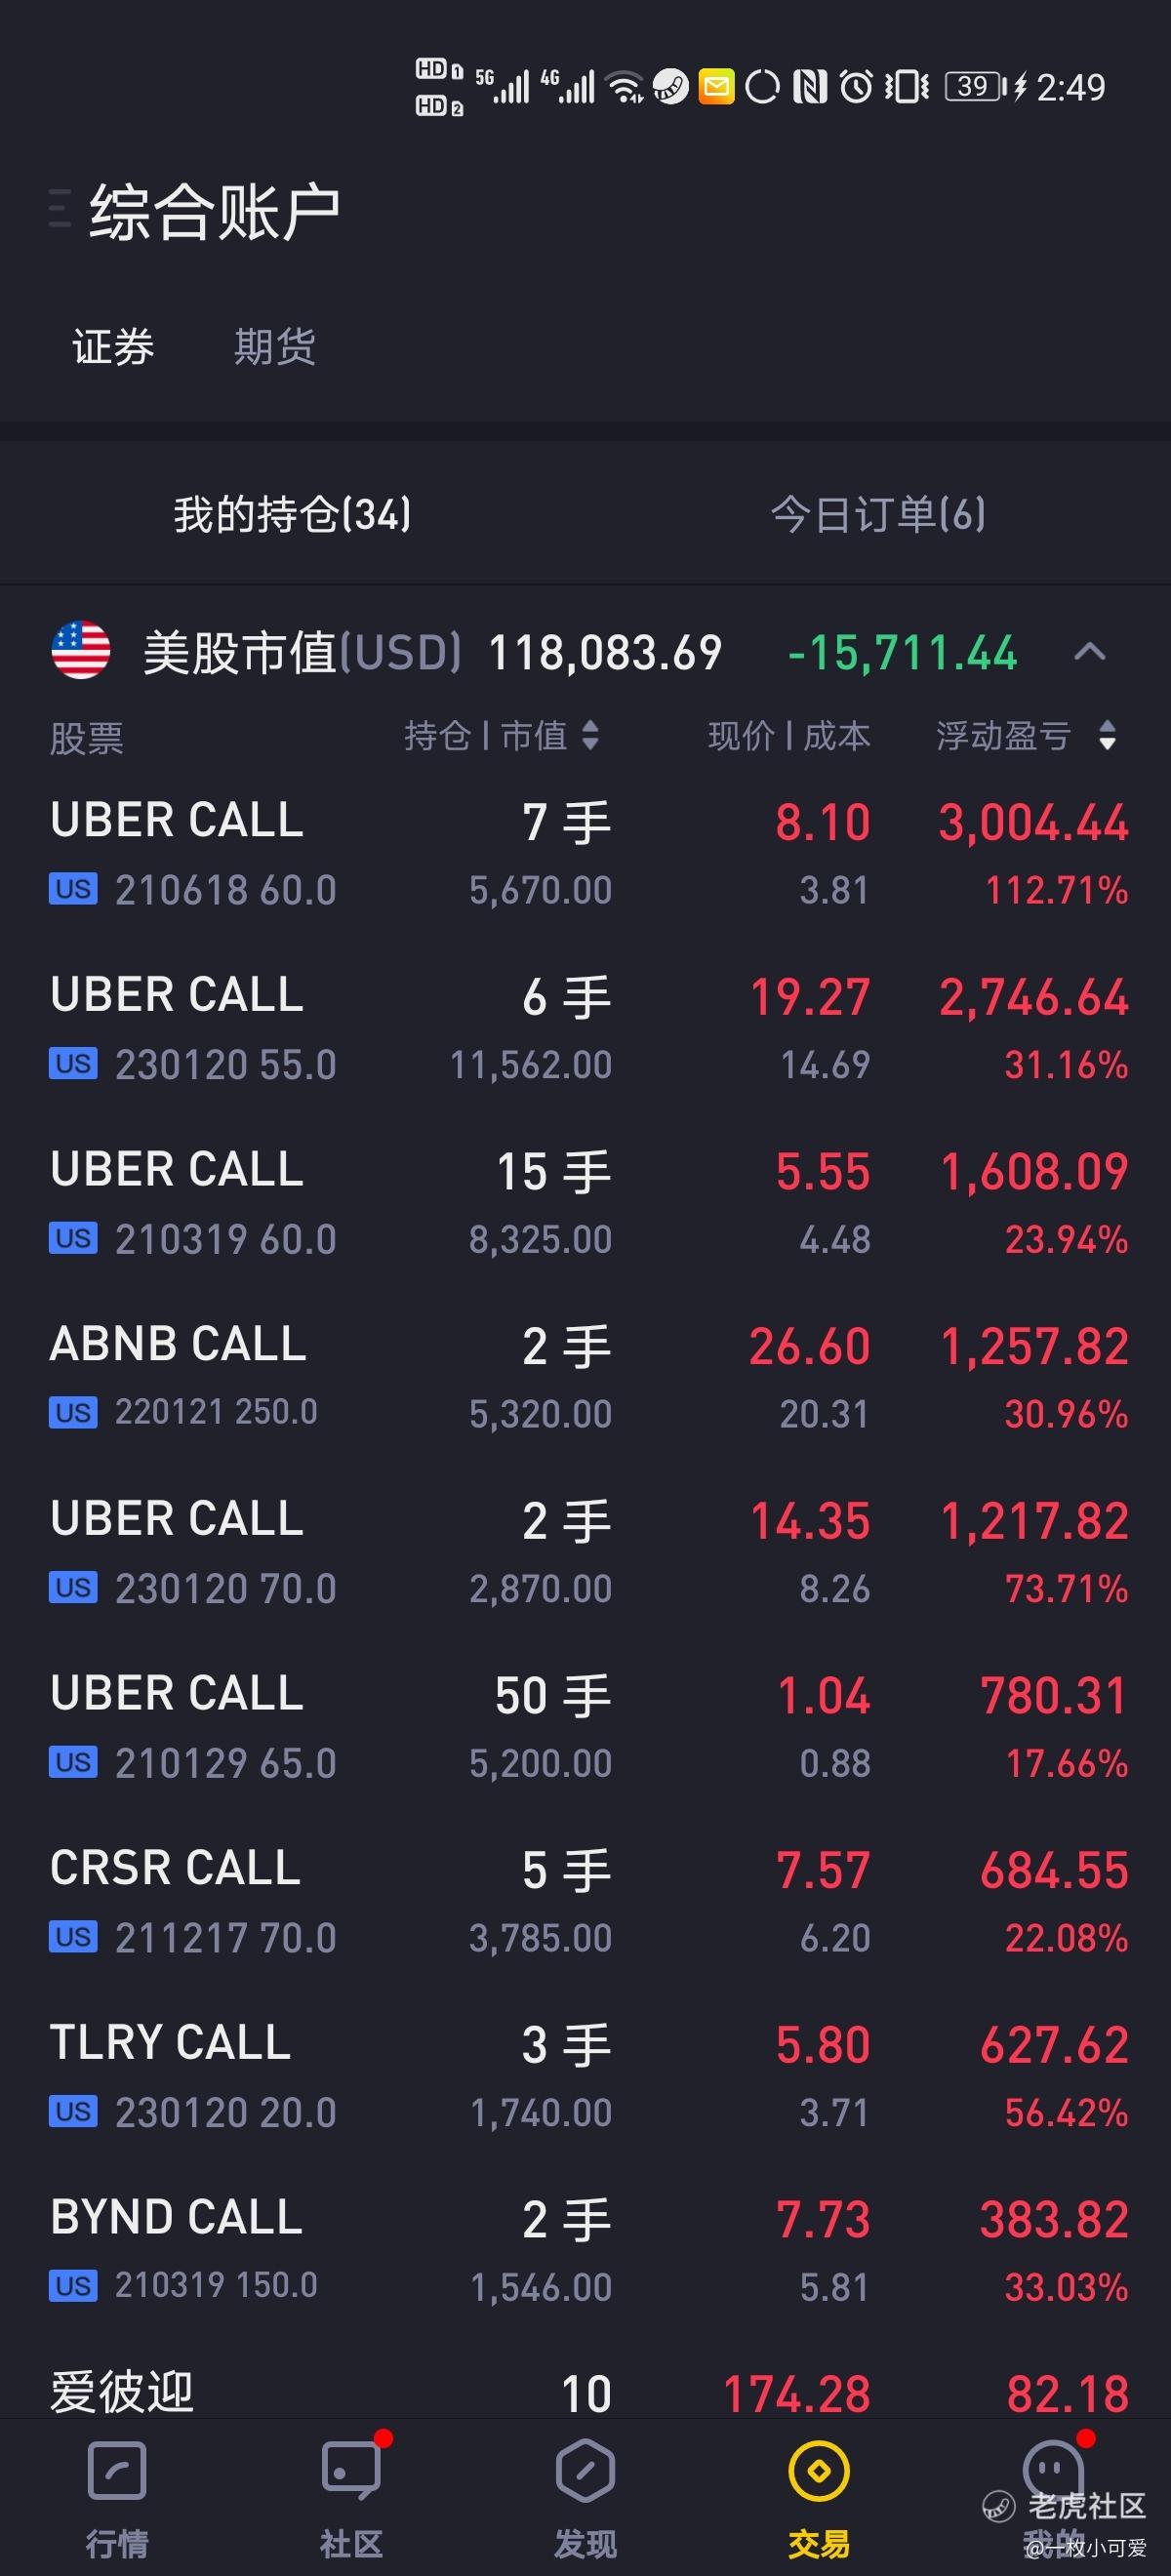
Task: Open 今日订单(6) orders tab
Action: 878,515
